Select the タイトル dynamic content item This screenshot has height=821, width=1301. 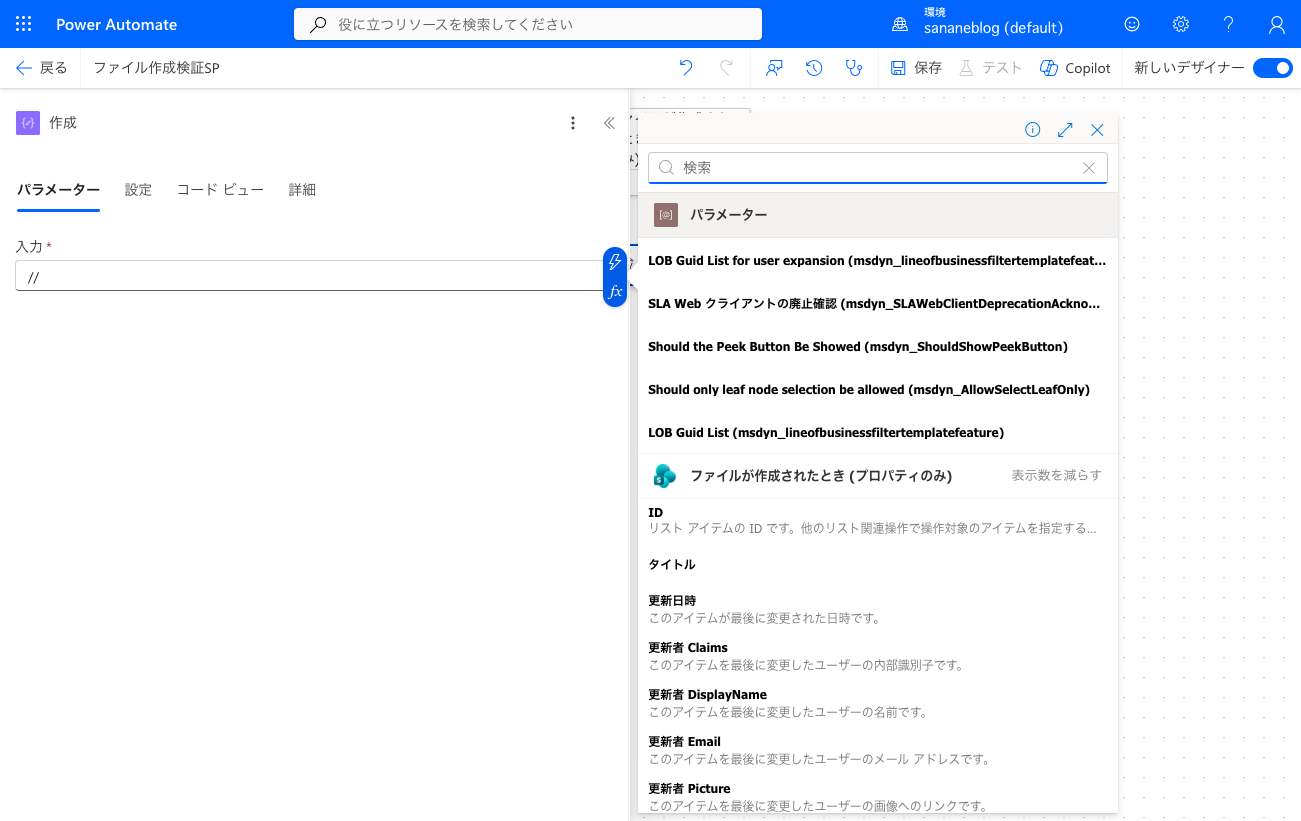(878, 565)
